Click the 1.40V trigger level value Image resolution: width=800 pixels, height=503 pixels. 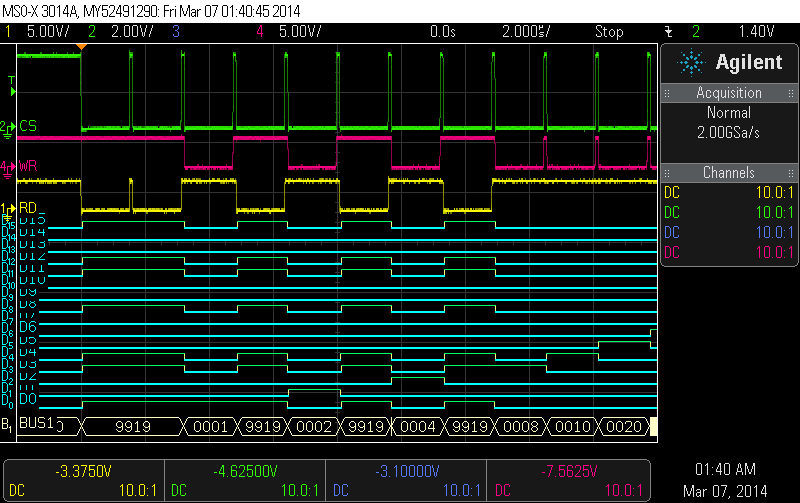756,32
